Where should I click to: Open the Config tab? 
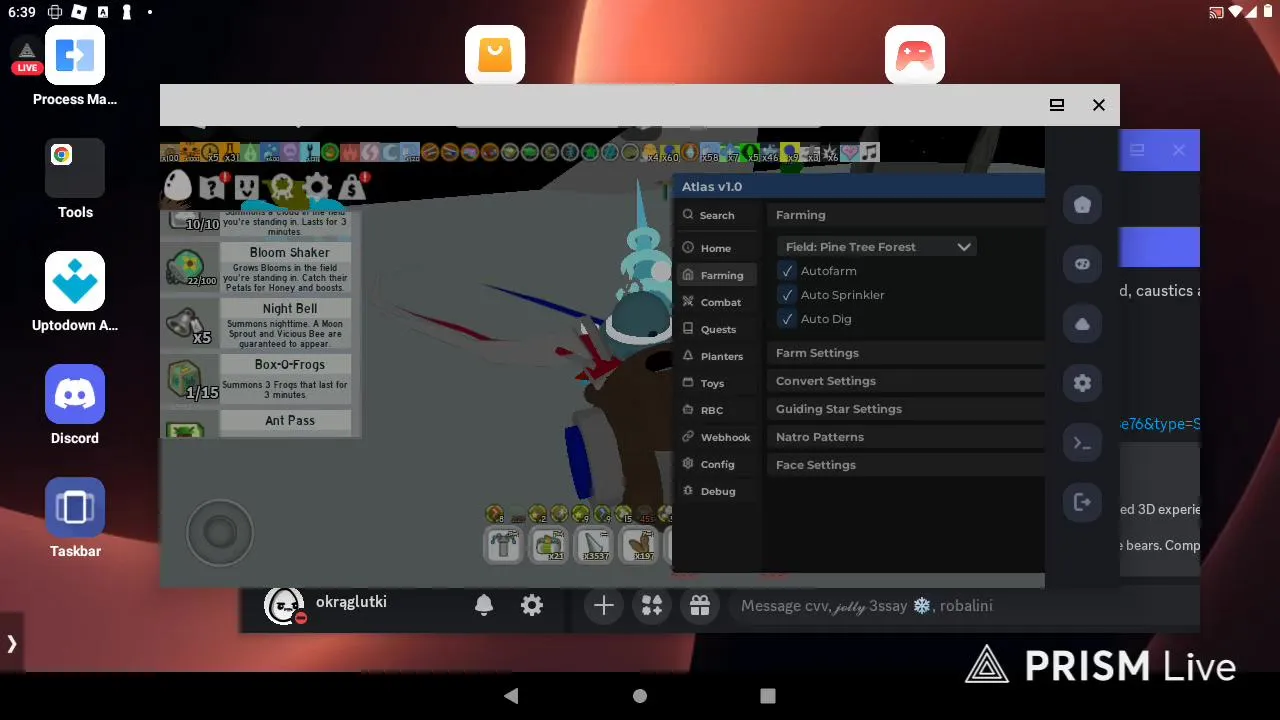click(718, 464)
